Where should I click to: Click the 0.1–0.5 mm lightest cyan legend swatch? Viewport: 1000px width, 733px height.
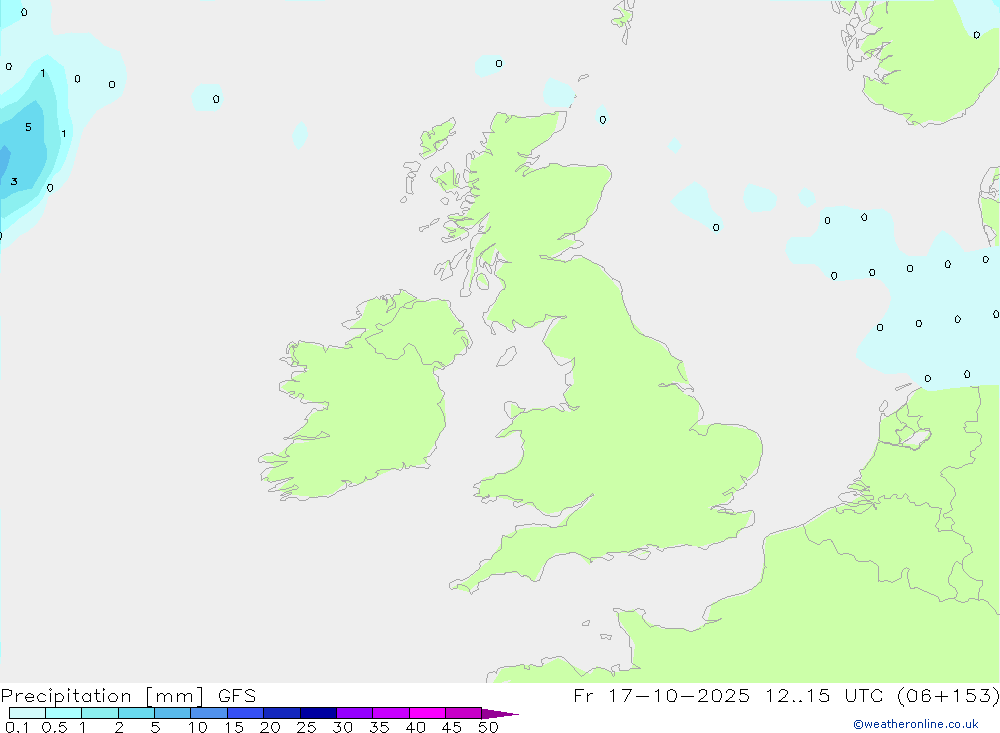click(27, 713)
